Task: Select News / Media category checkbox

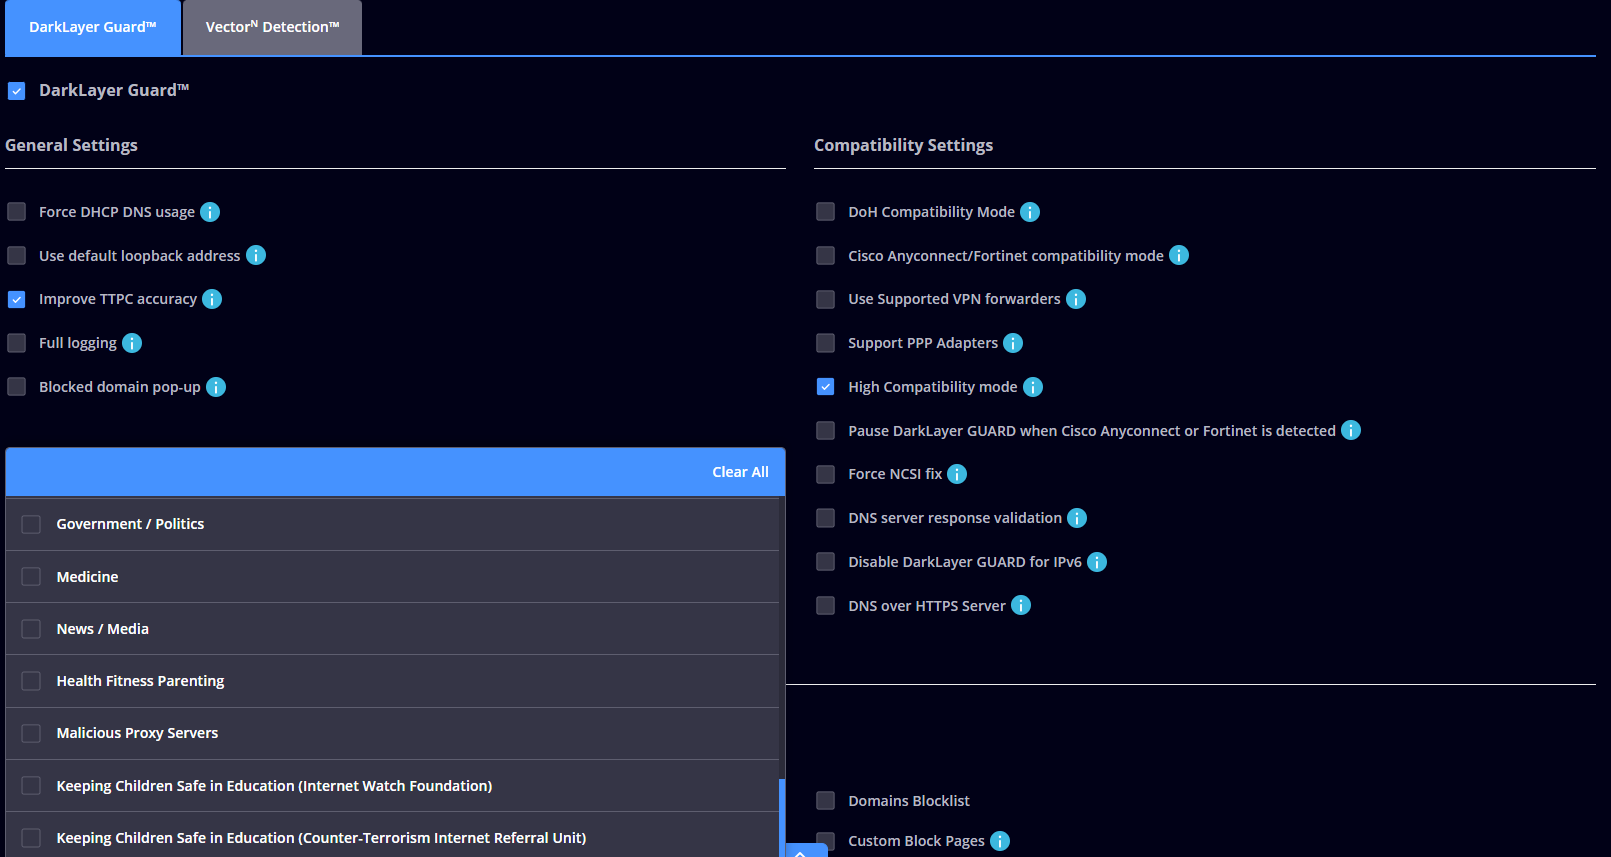Action: click(31, 629)
